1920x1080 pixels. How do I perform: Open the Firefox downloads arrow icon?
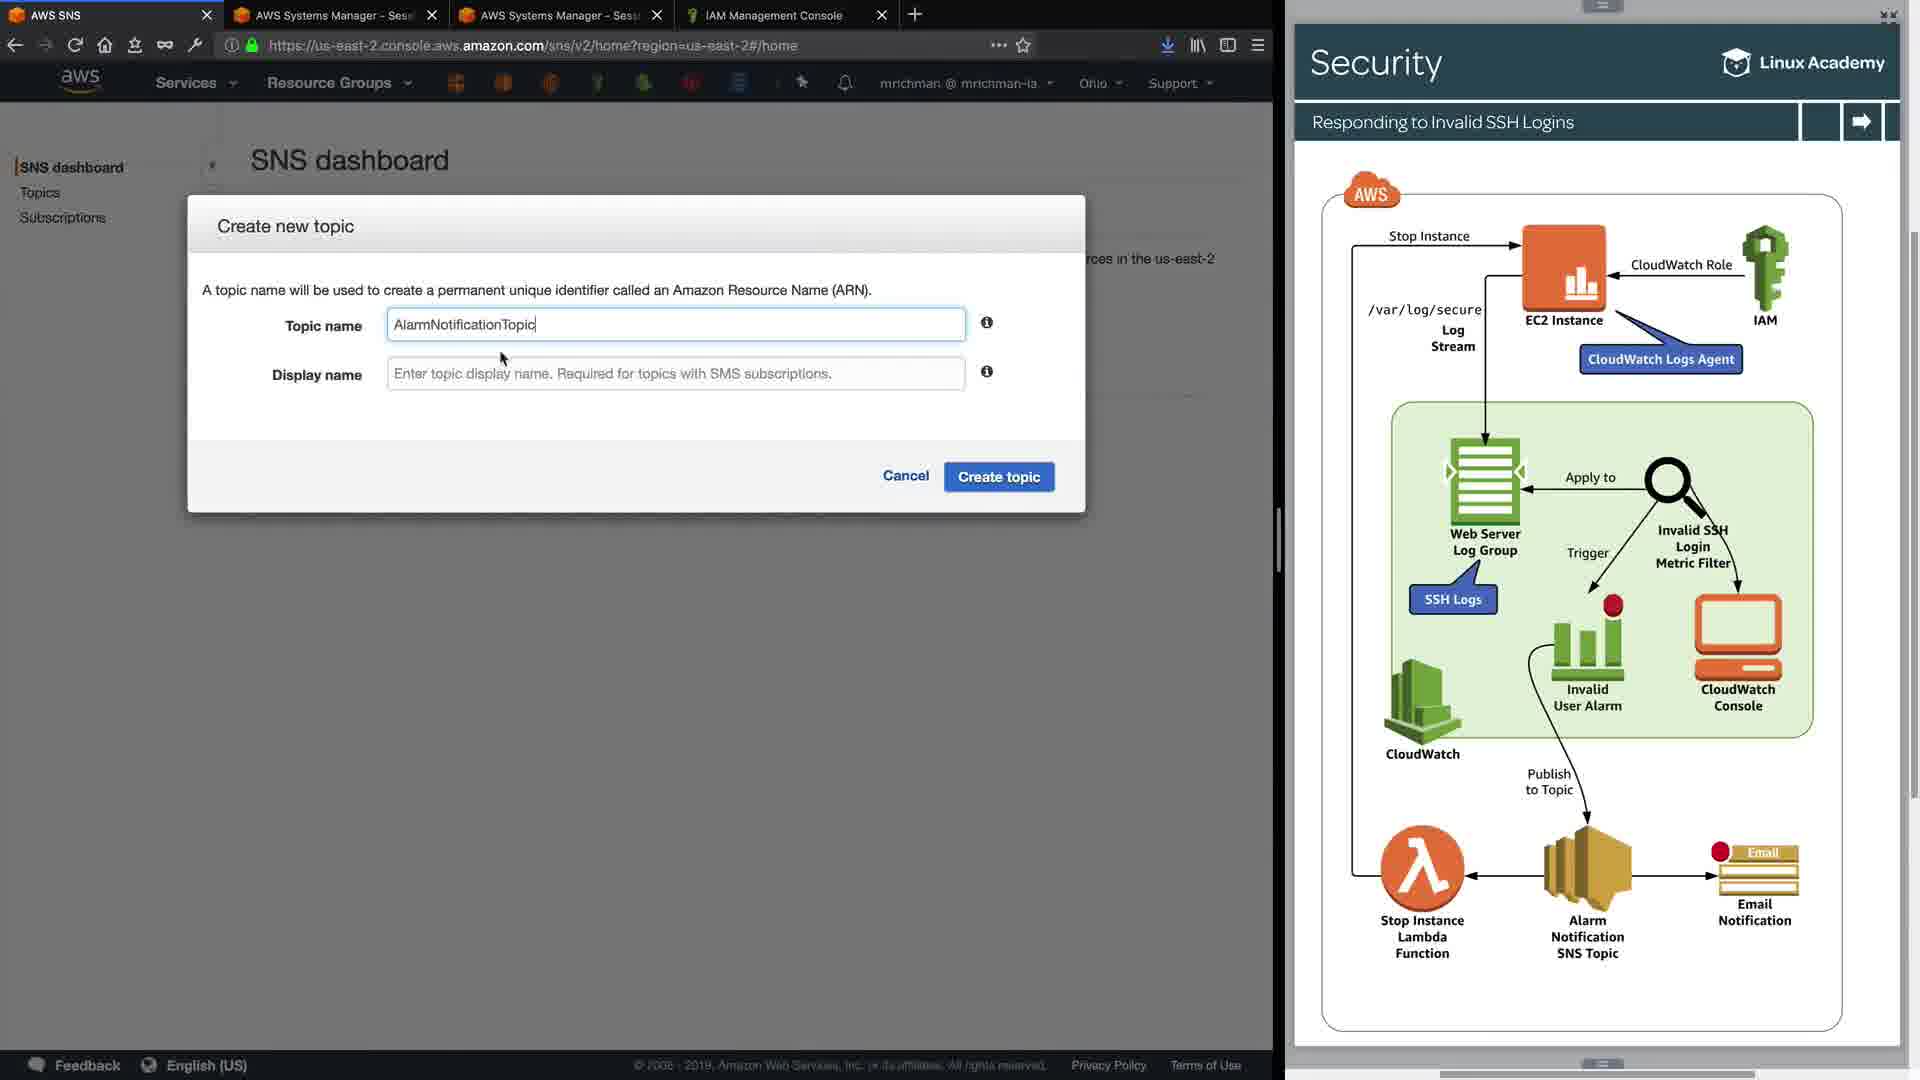pyautogui.click(x=1167, y=45)
